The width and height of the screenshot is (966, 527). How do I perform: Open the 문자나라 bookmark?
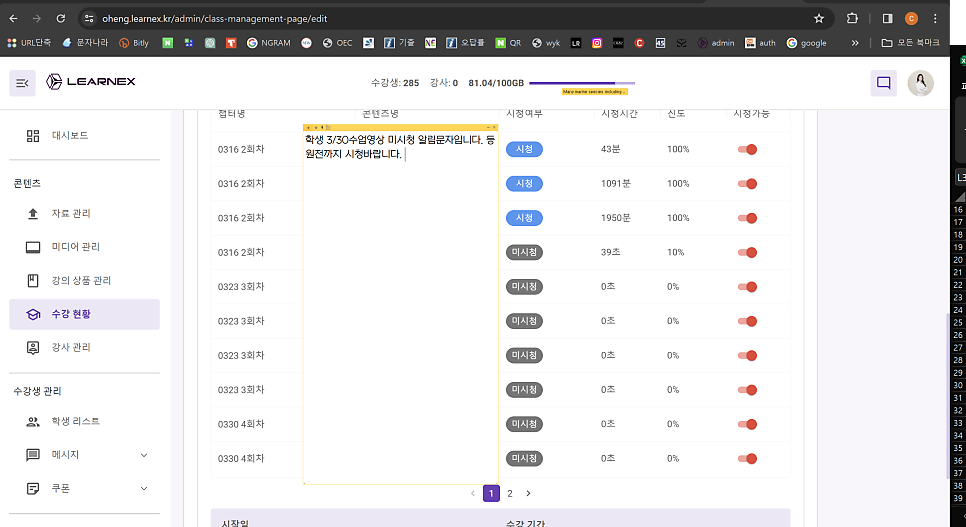[85, 43]
